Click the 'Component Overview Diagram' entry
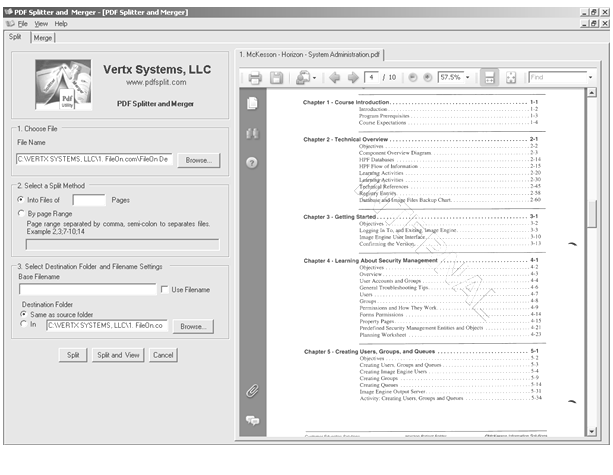 pyautogui.click(x=395, y=153)
